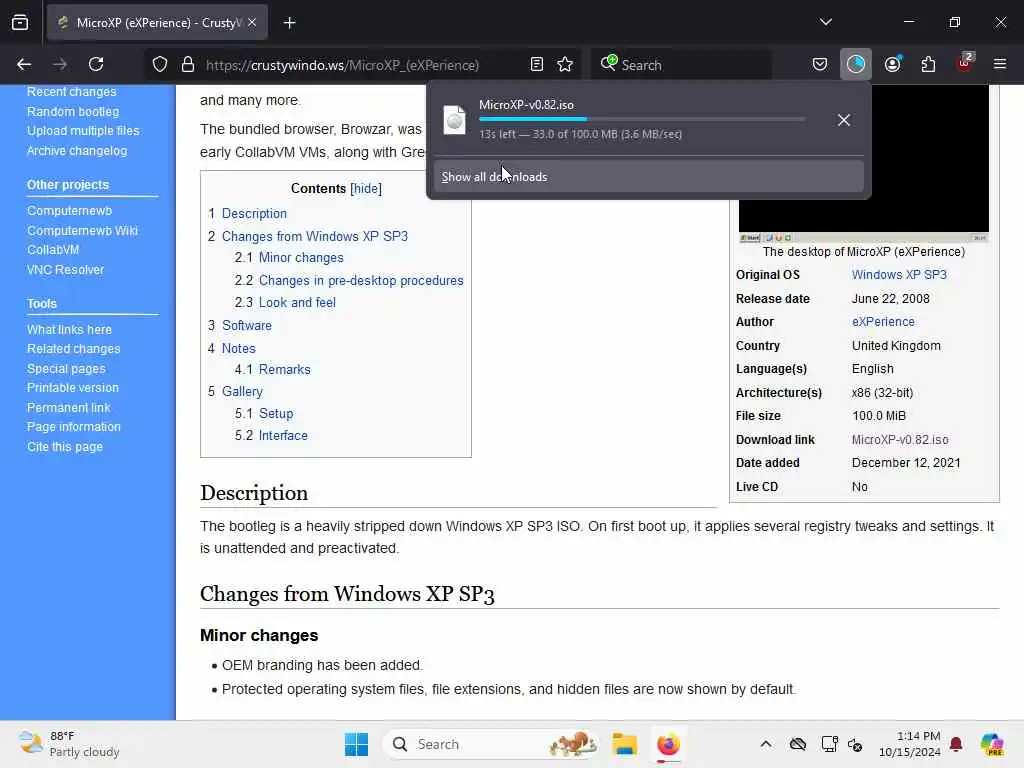
Task: Open VNC Resolver sidebar link
Action: [65, 270]
